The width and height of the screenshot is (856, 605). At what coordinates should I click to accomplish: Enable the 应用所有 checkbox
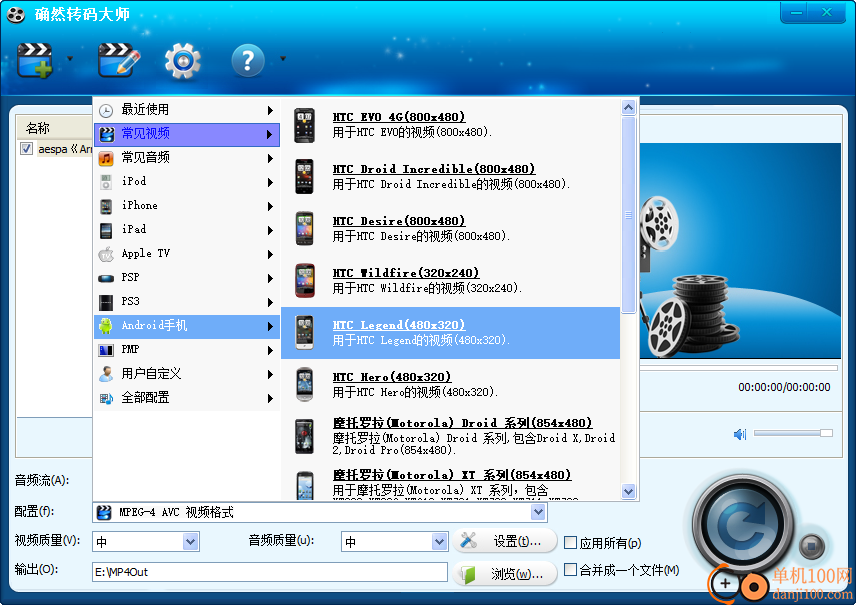click(570, 542)
